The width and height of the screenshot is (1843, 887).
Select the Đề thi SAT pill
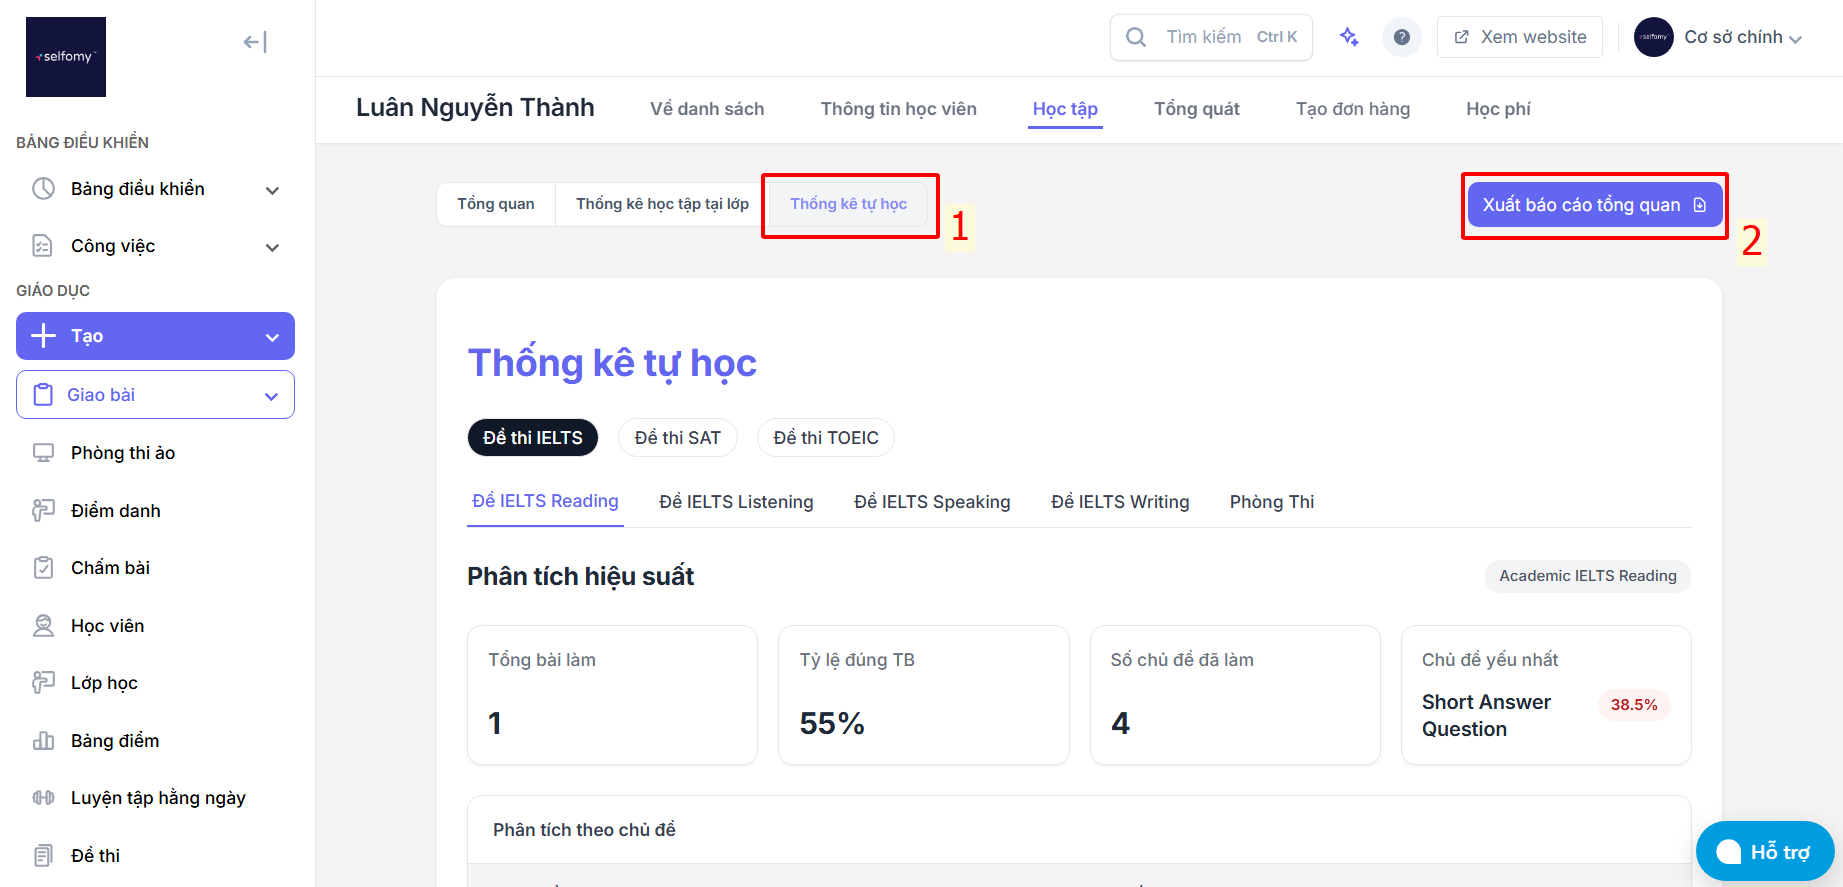(677, 438)
